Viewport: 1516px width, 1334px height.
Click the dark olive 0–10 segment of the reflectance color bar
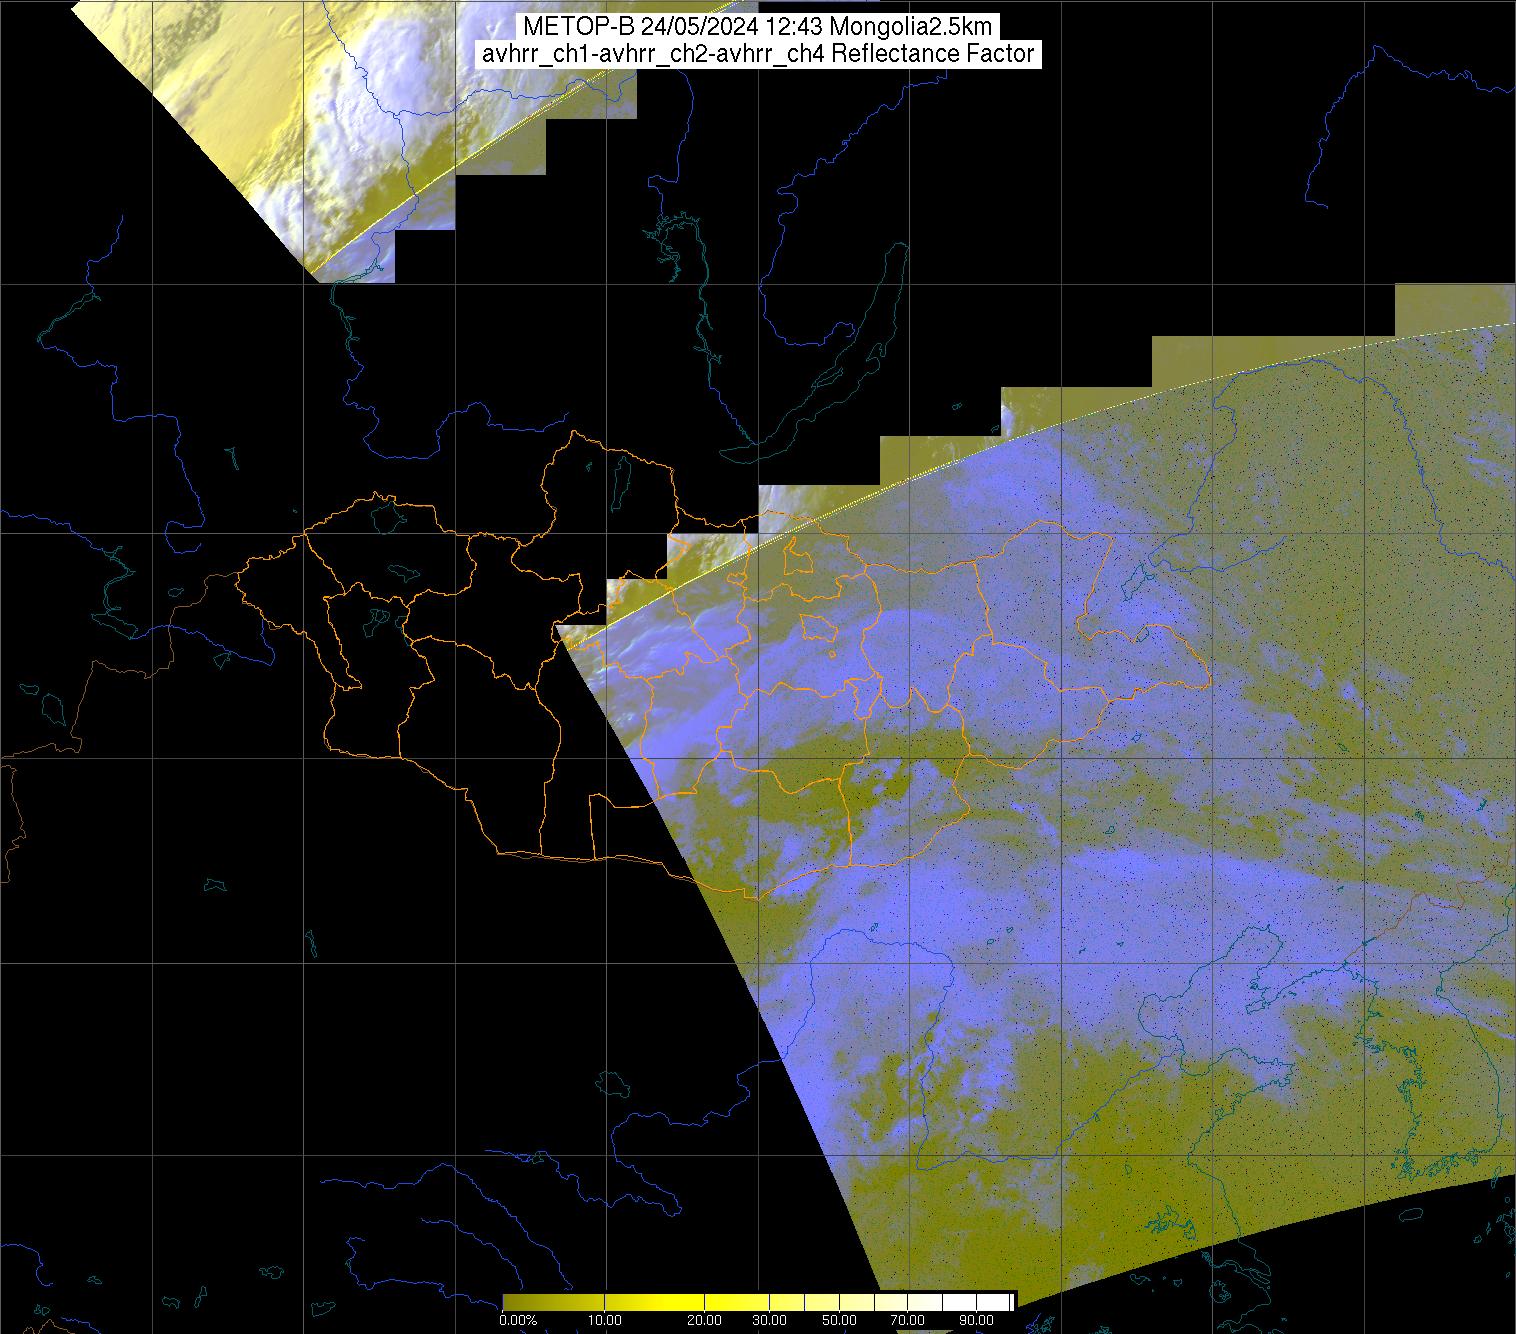(x=553, y=1302)
